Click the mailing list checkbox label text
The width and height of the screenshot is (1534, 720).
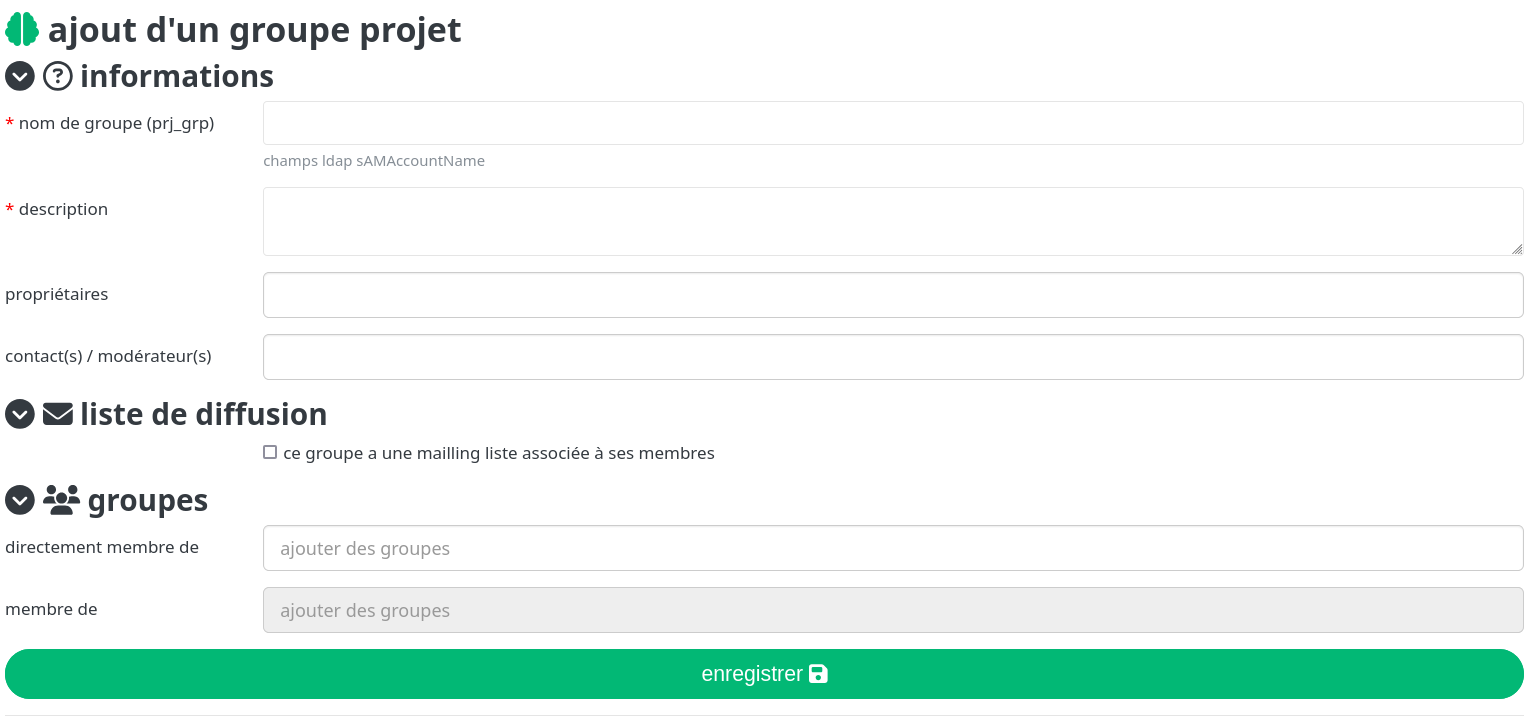(498, 453)
